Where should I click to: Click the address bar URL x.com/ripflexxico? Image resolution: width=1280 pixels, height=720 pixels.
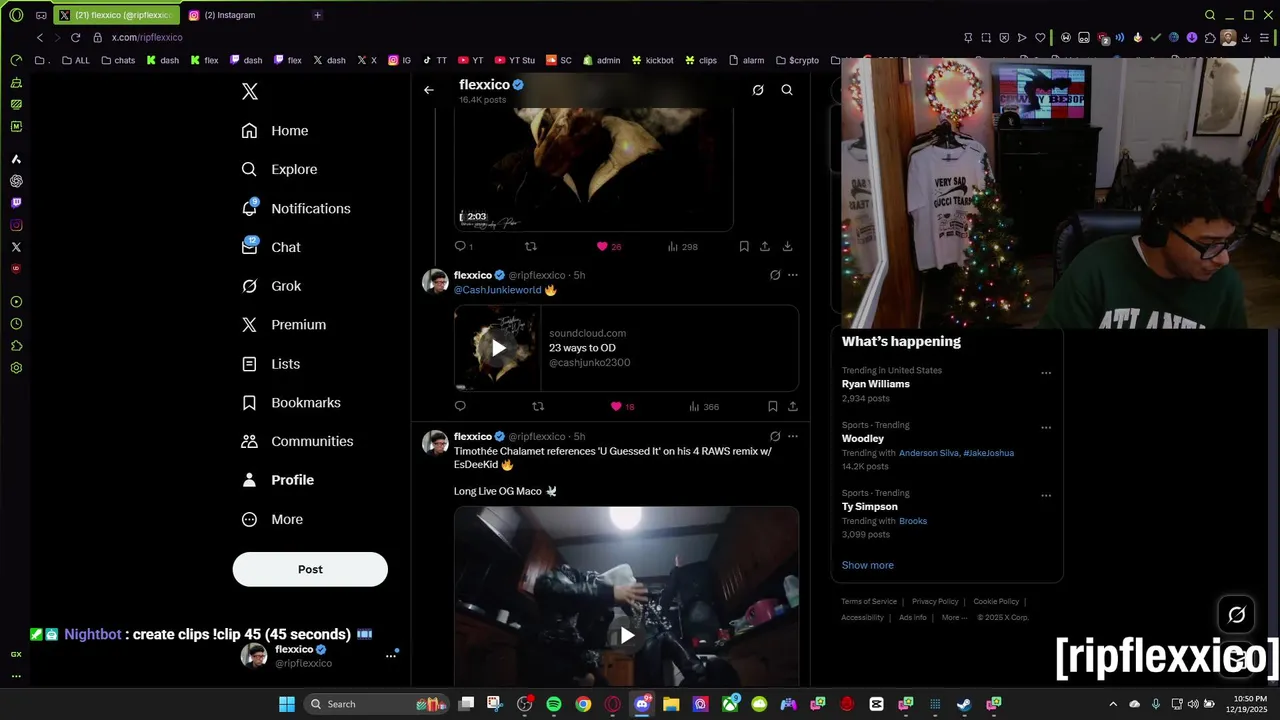coord(146,37)
